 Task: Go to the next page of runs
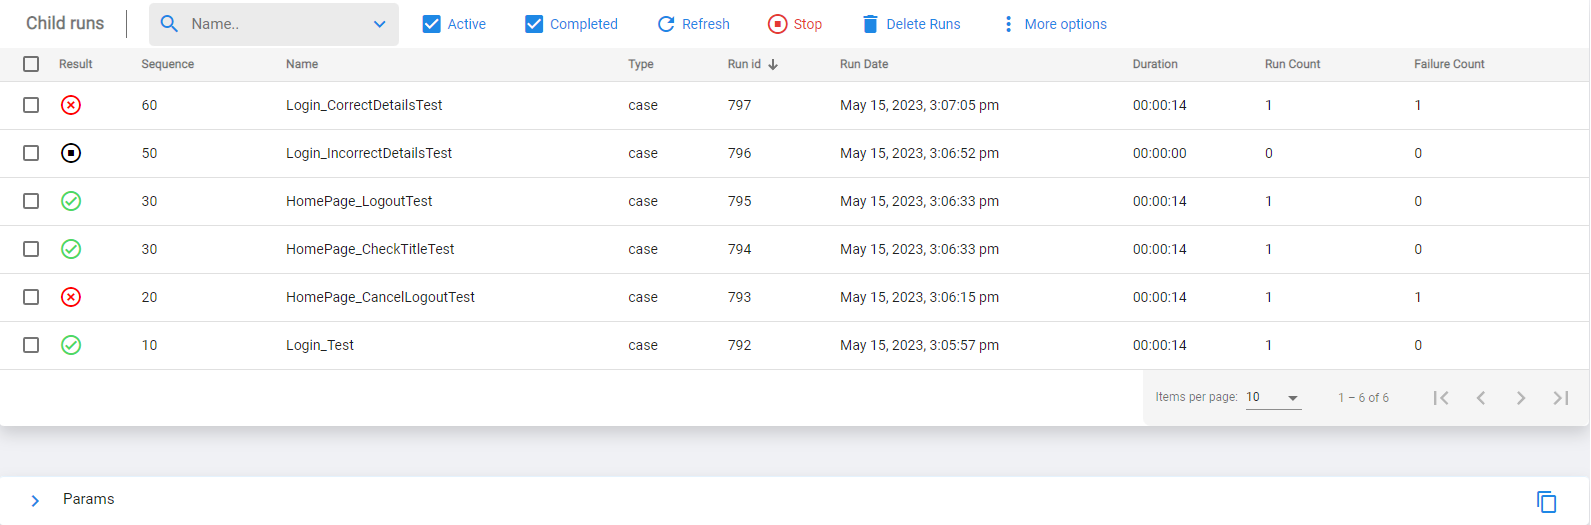1521,398
